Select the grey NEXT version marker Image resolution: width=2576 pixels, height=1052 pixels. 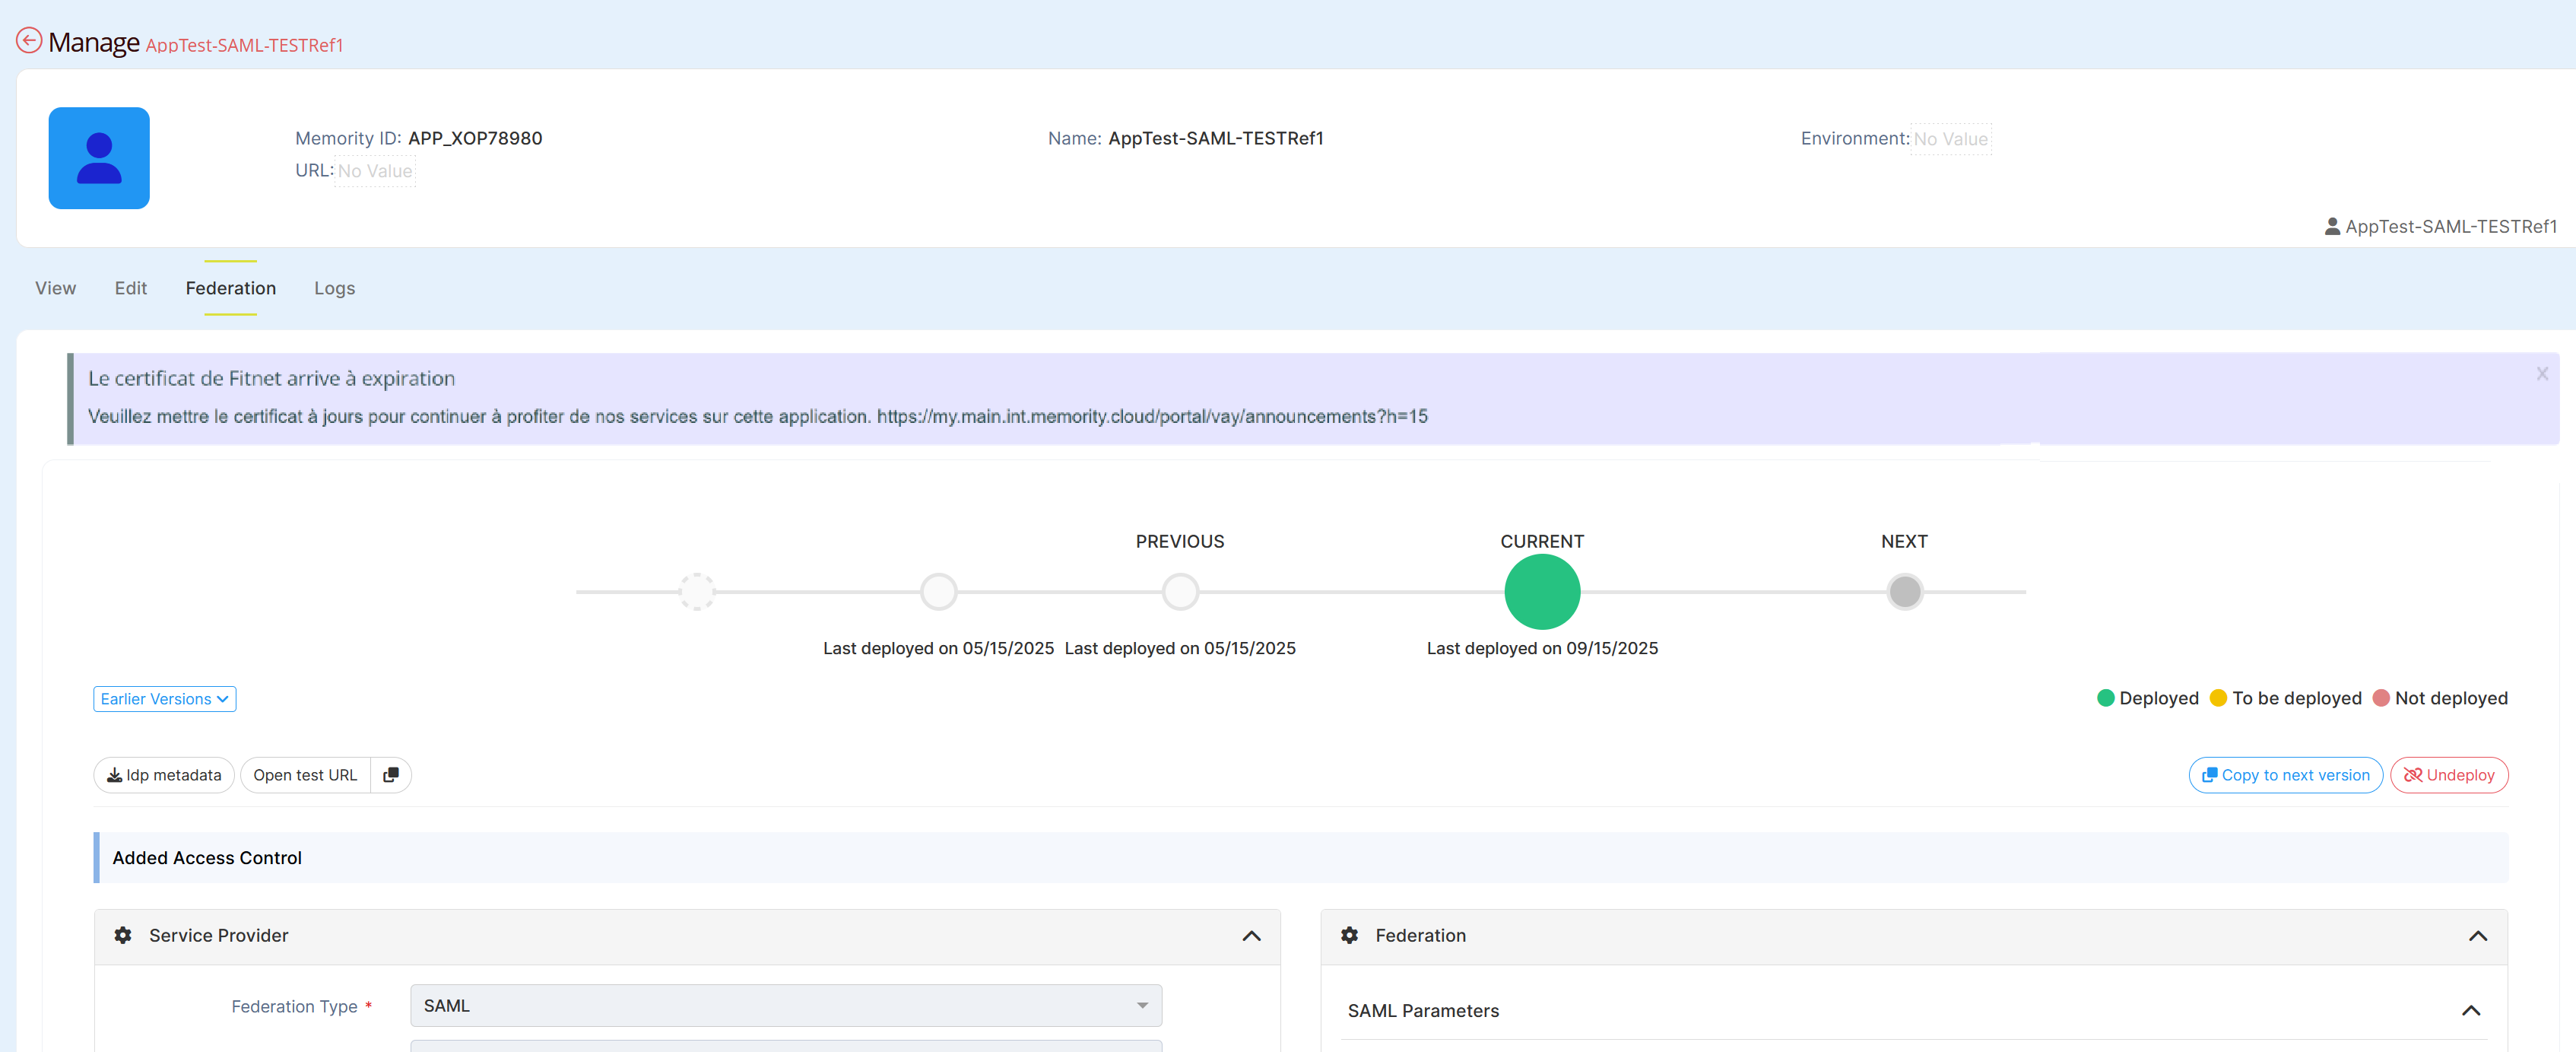point(1904,592)
